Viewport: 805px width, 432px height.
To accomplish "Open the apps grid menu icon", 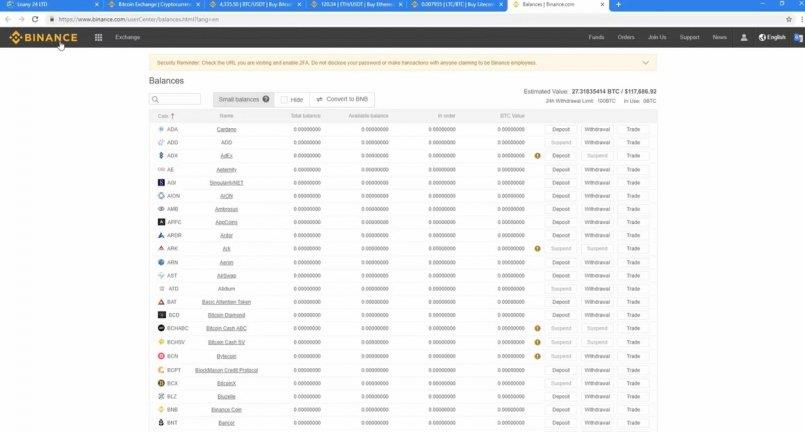I will point(98,37).
